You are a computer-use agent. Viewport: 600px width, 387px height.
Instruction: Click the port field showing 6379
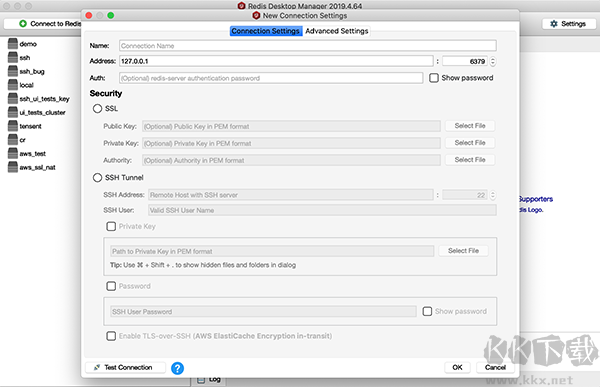(x=465, y=61)
